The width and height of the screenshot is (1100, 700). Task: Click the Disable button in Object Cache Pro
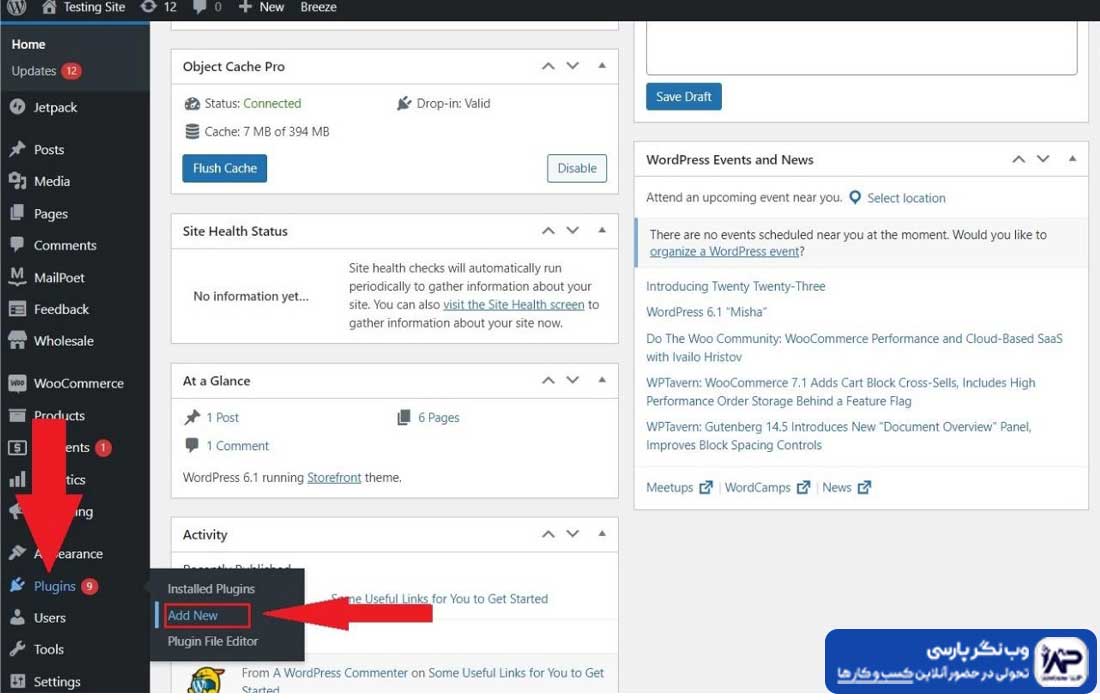pos(577,168)
